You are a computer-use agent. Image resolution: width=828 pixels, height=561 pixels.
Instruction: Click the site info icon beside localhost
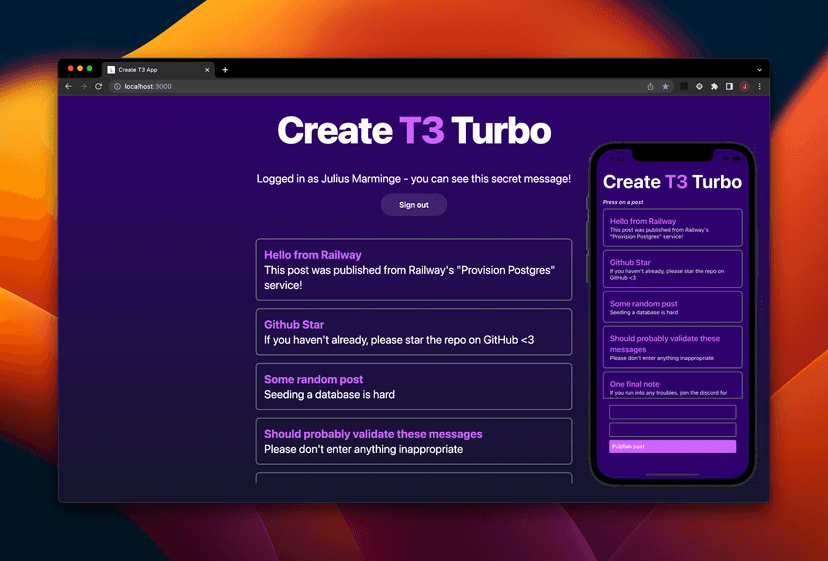pyautogui.click(x=116, y=87)
